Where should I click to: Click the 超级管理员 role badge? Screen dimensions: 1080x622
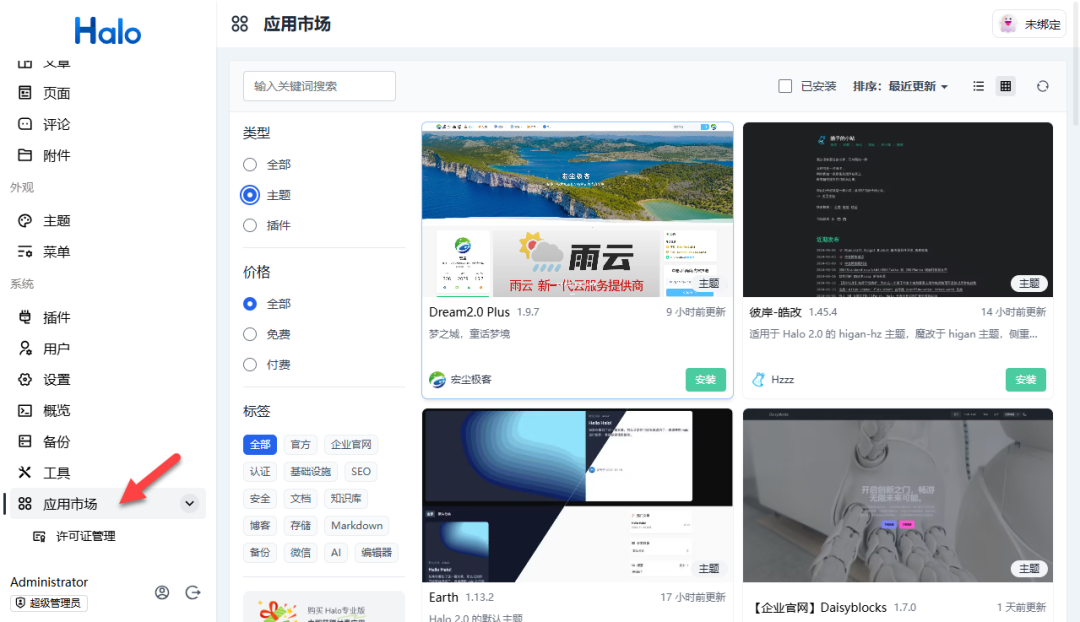click(49, 603)
